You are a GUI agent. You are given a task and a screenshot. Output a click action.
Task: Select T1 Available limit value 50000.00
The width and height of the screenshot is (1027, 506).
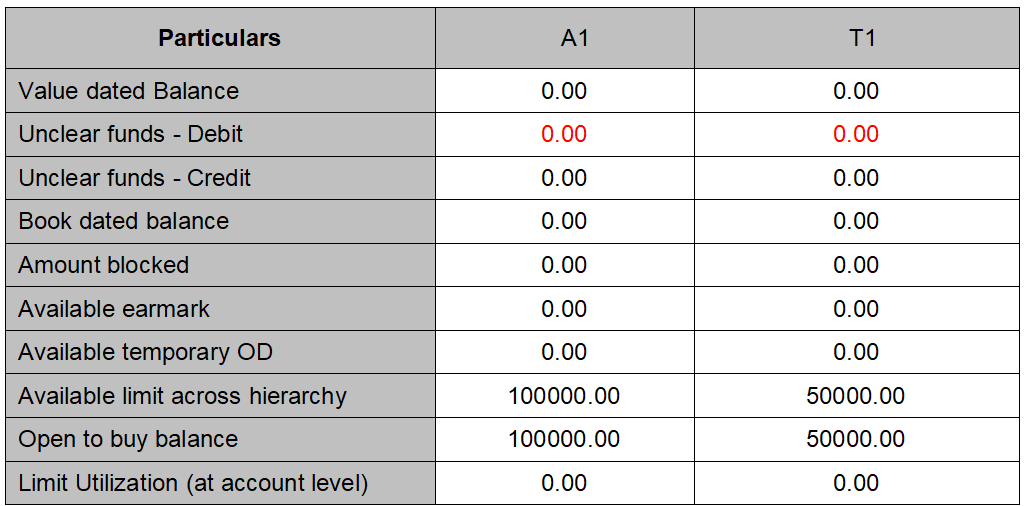(856, 396)
